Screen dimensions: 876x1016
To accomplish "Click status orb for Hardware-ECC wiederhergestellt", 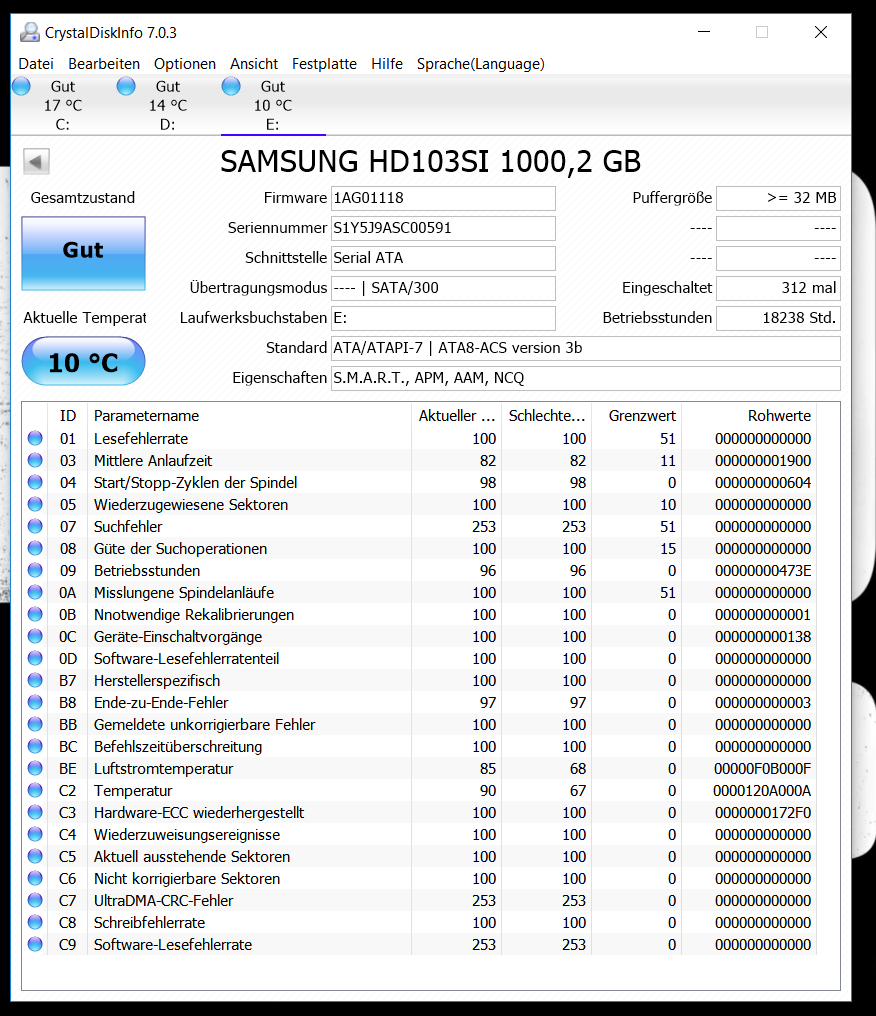I will tap(35, 813).
